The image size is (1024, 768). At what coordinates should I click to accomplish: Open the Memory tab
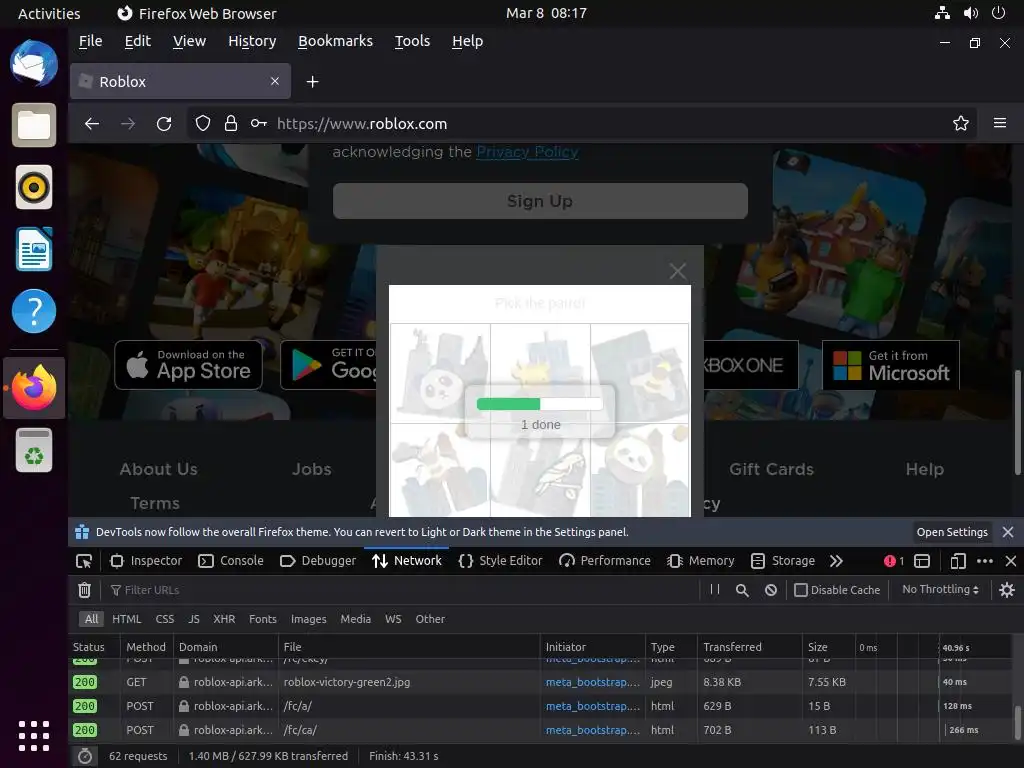click(701, 561)
